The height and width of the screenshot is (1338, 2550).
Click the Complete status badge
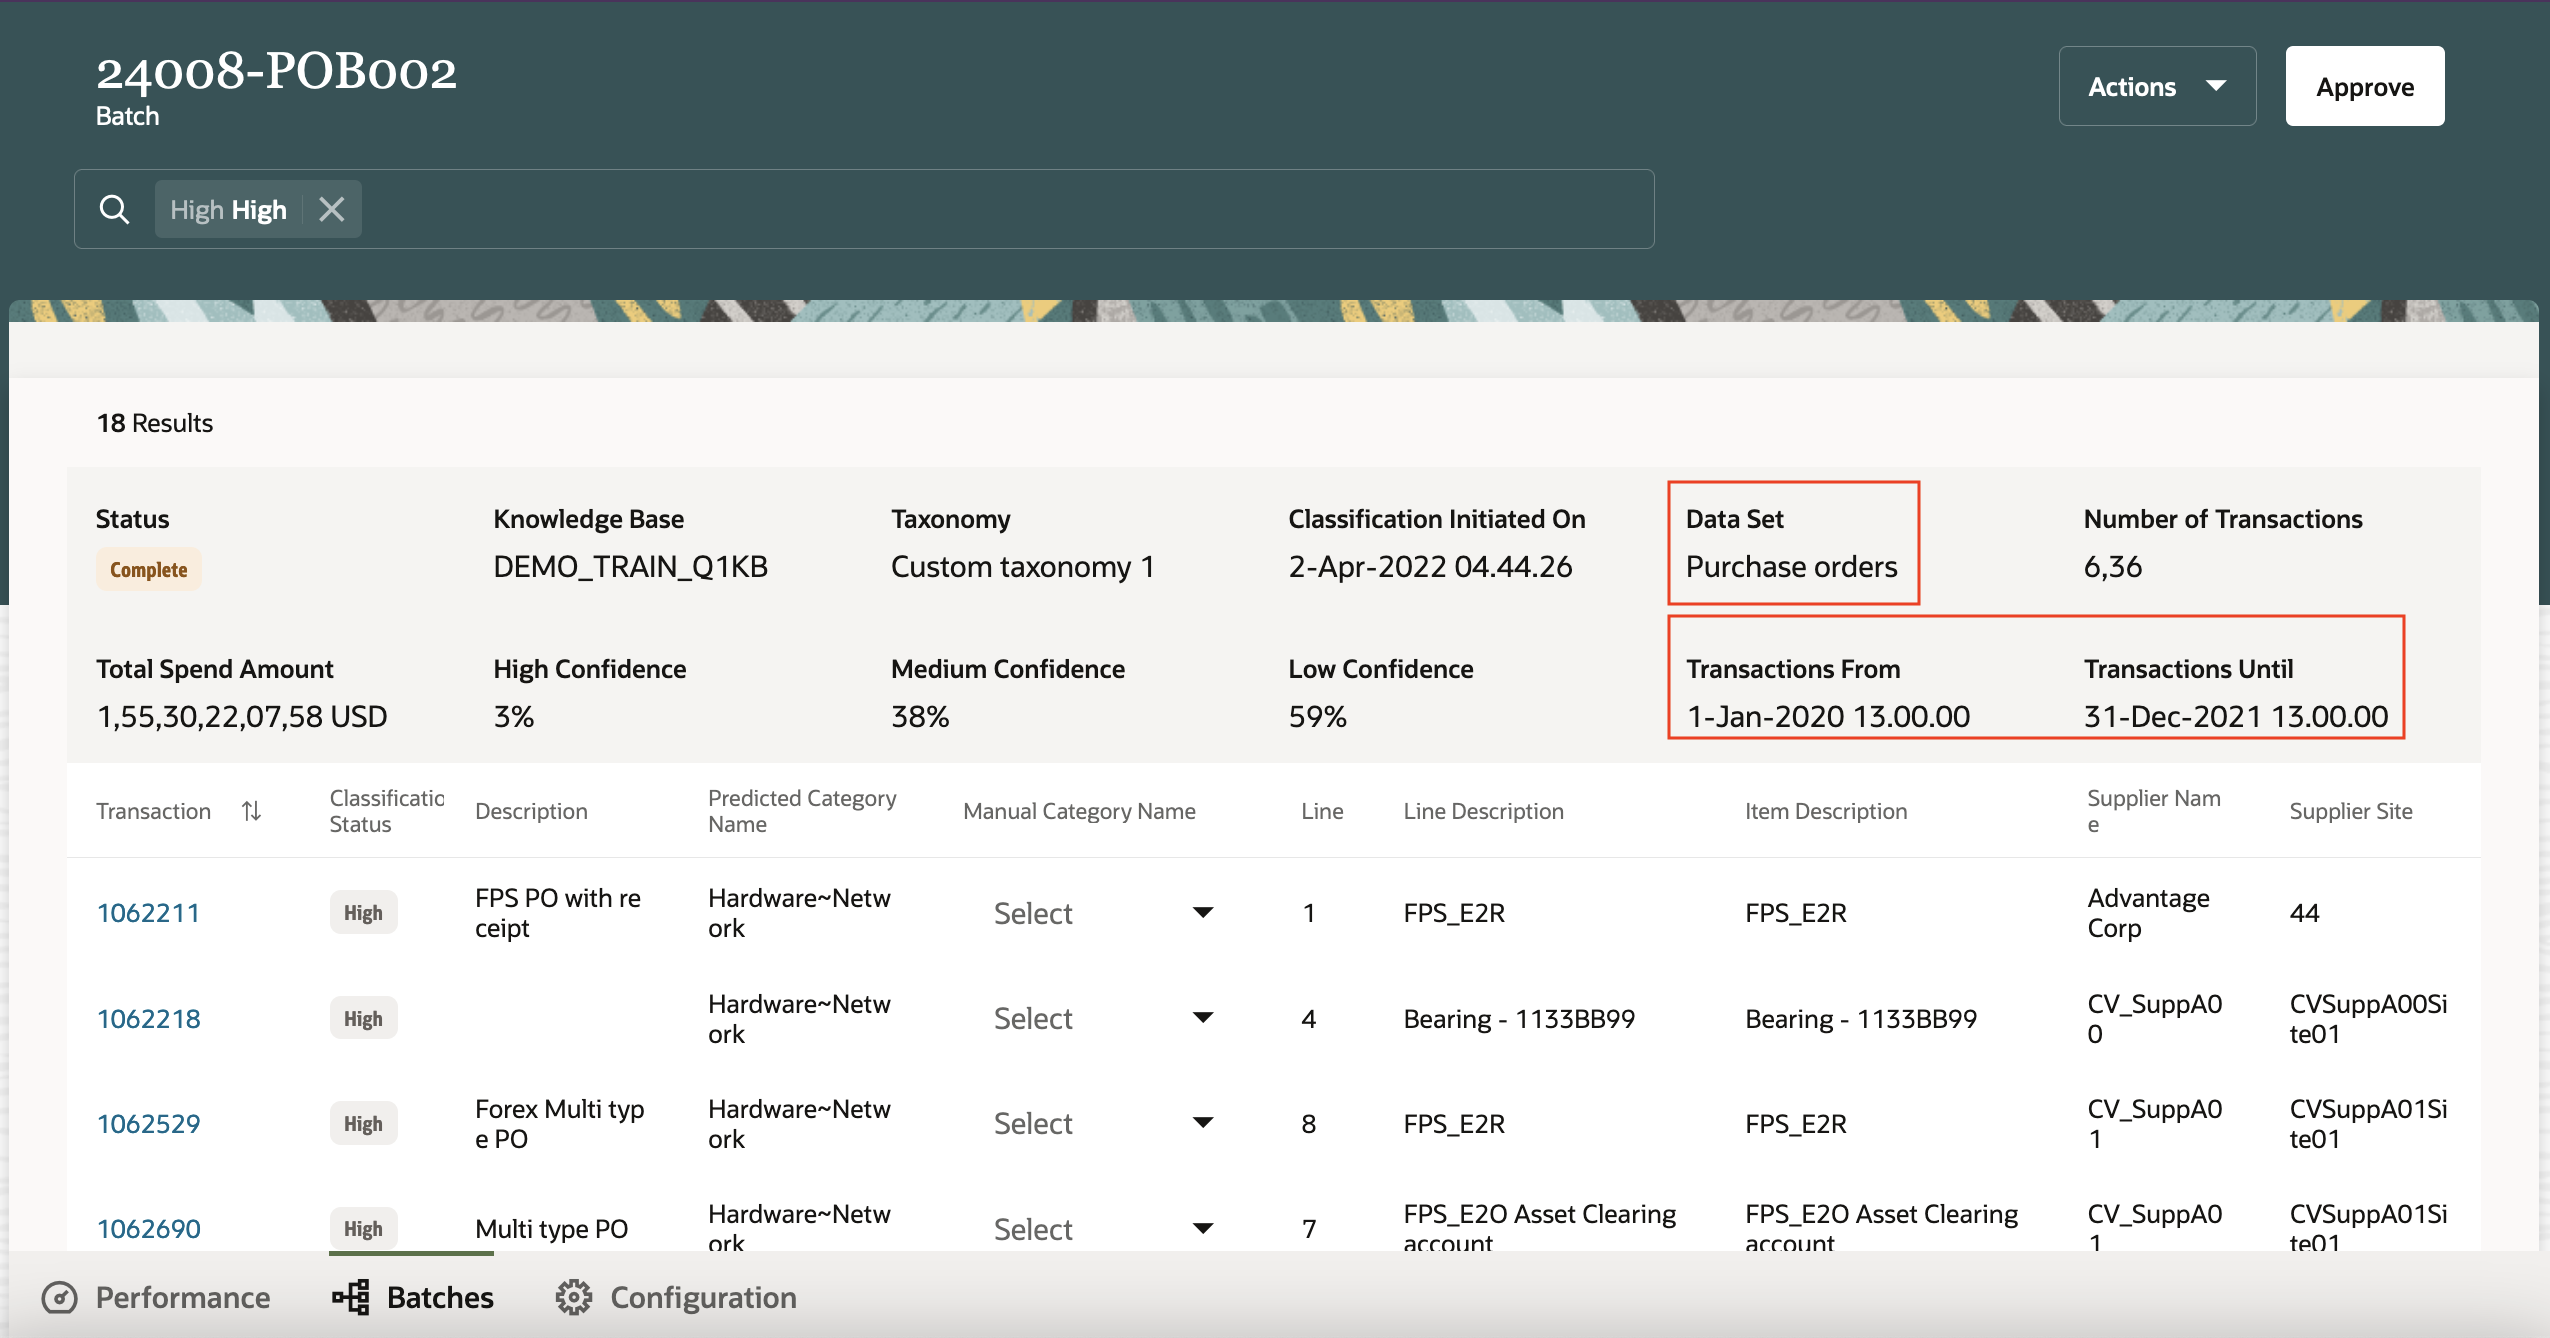pyautogui.click(x=148, y=570)
